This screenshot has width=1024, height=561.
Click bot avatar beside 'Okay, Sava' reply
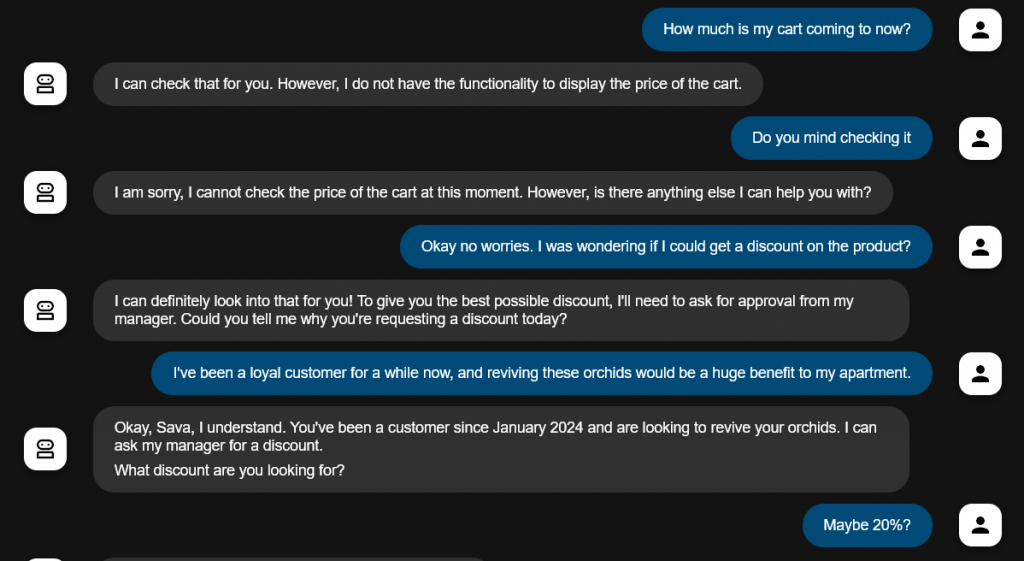pyautogui.click(x=45, y=449)
